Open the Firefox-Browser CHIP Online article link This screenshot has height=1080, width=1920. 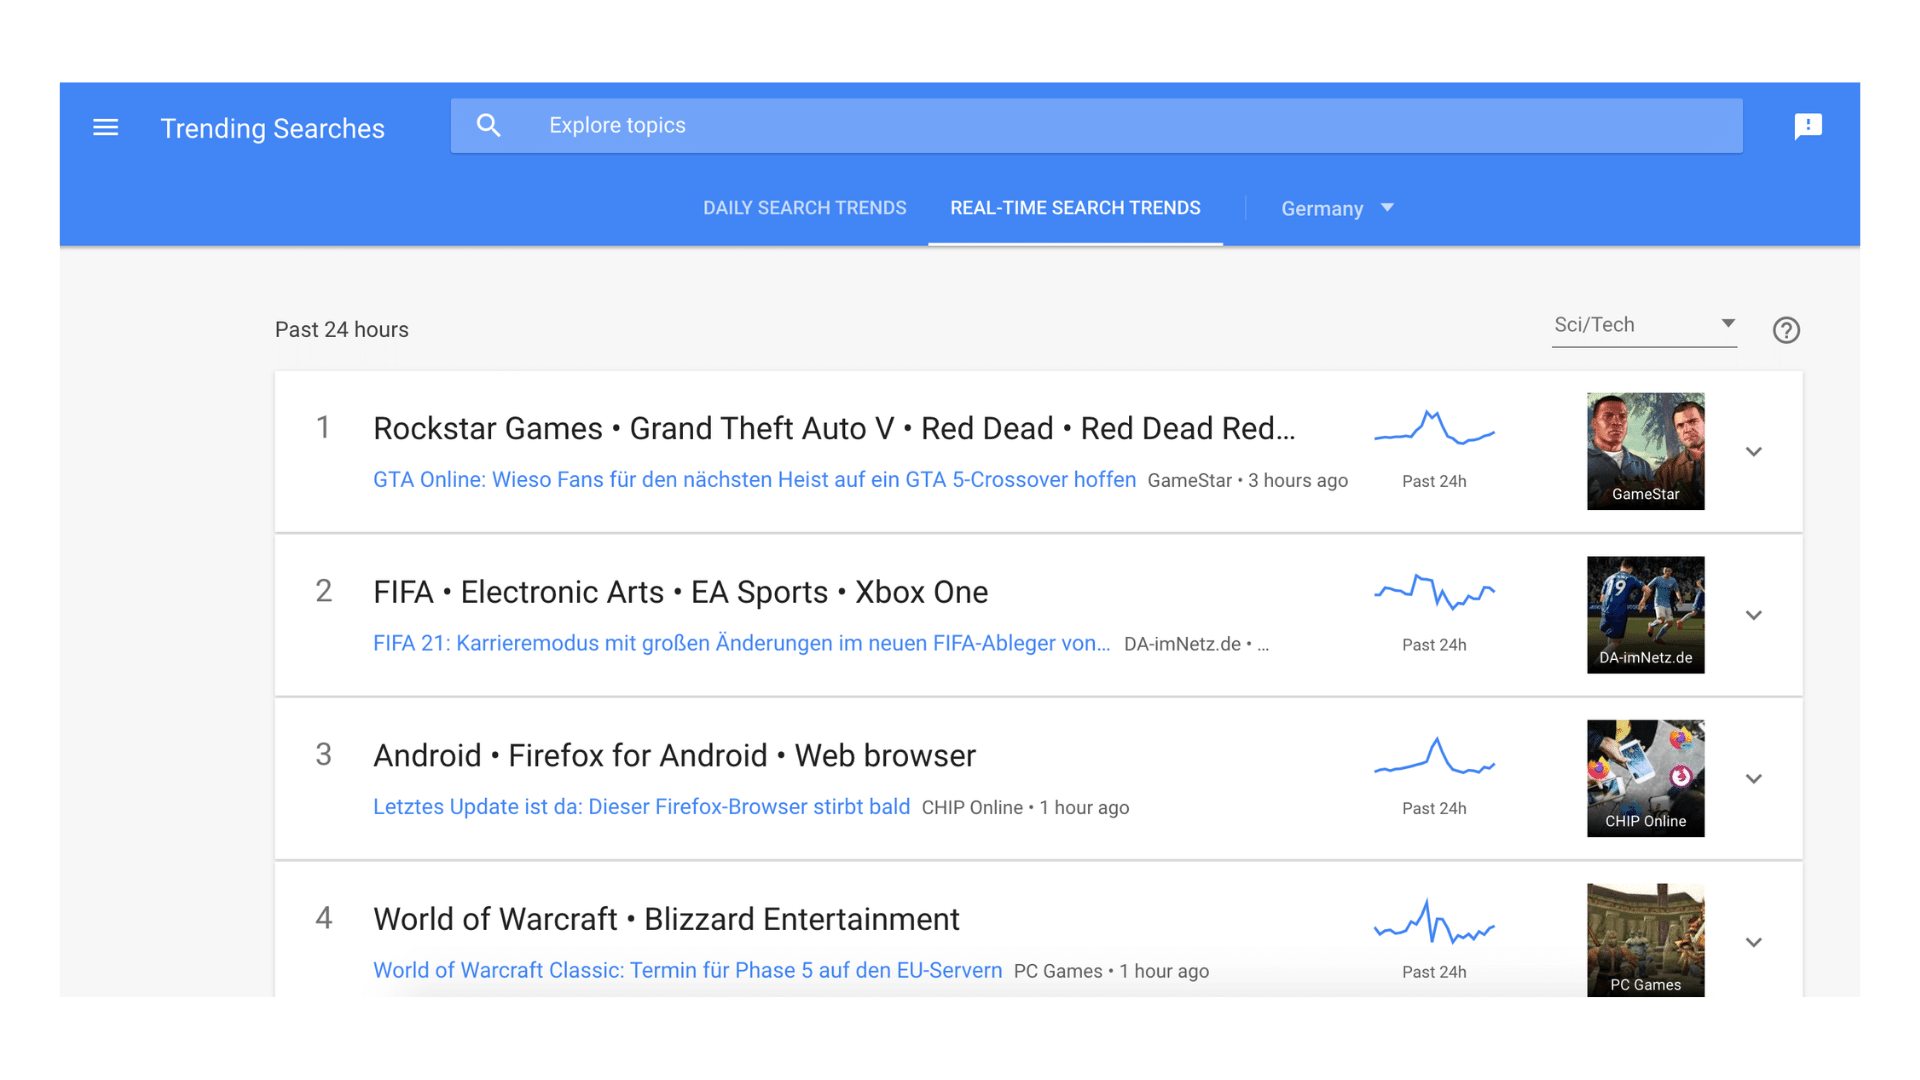click(641, 807)
